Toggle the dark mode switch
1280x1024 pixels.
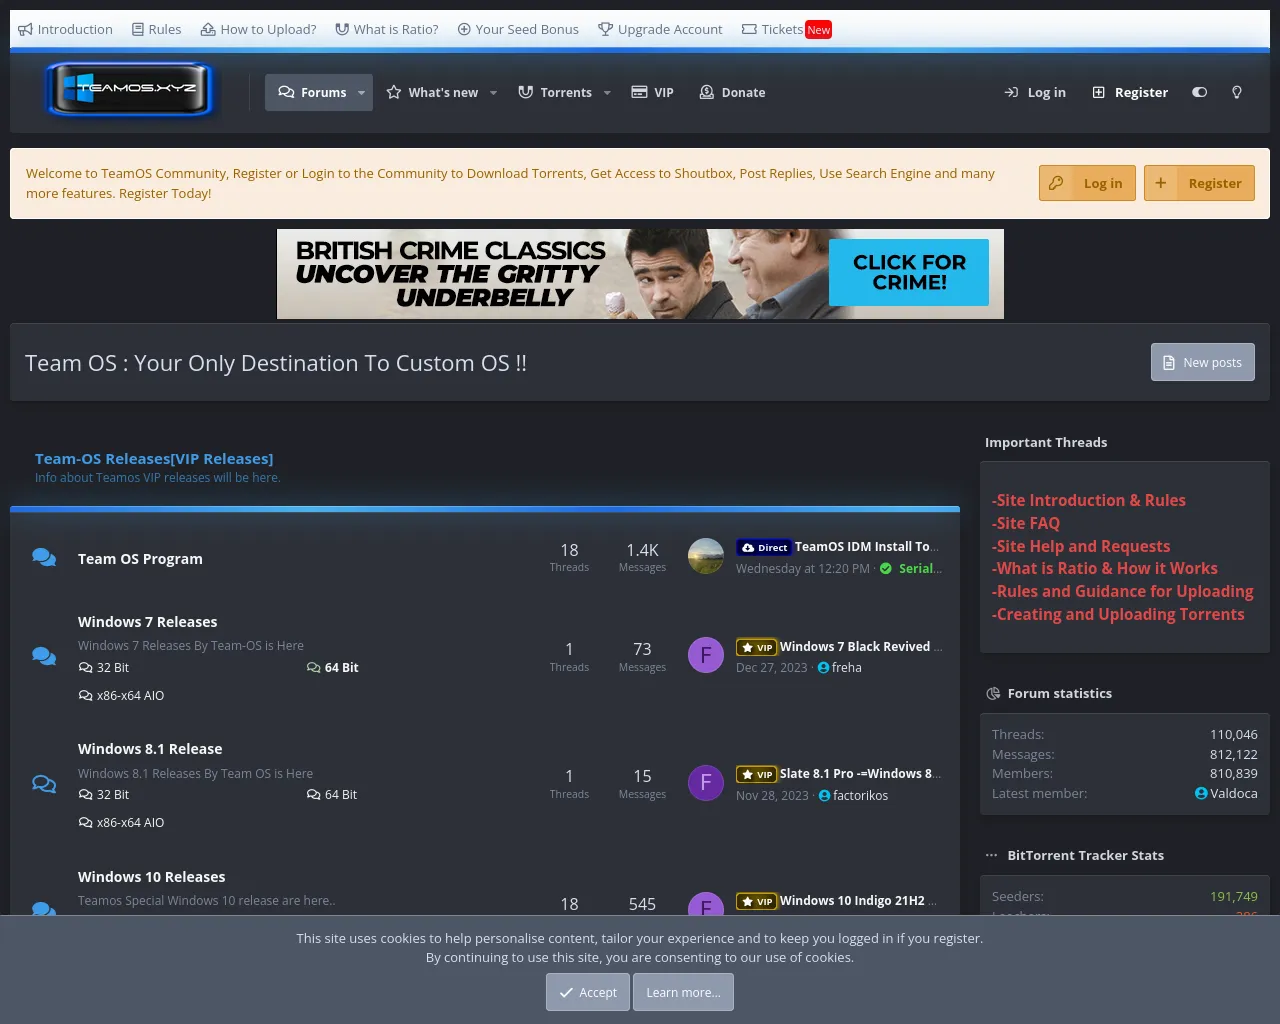click(x=1199, y=92)
